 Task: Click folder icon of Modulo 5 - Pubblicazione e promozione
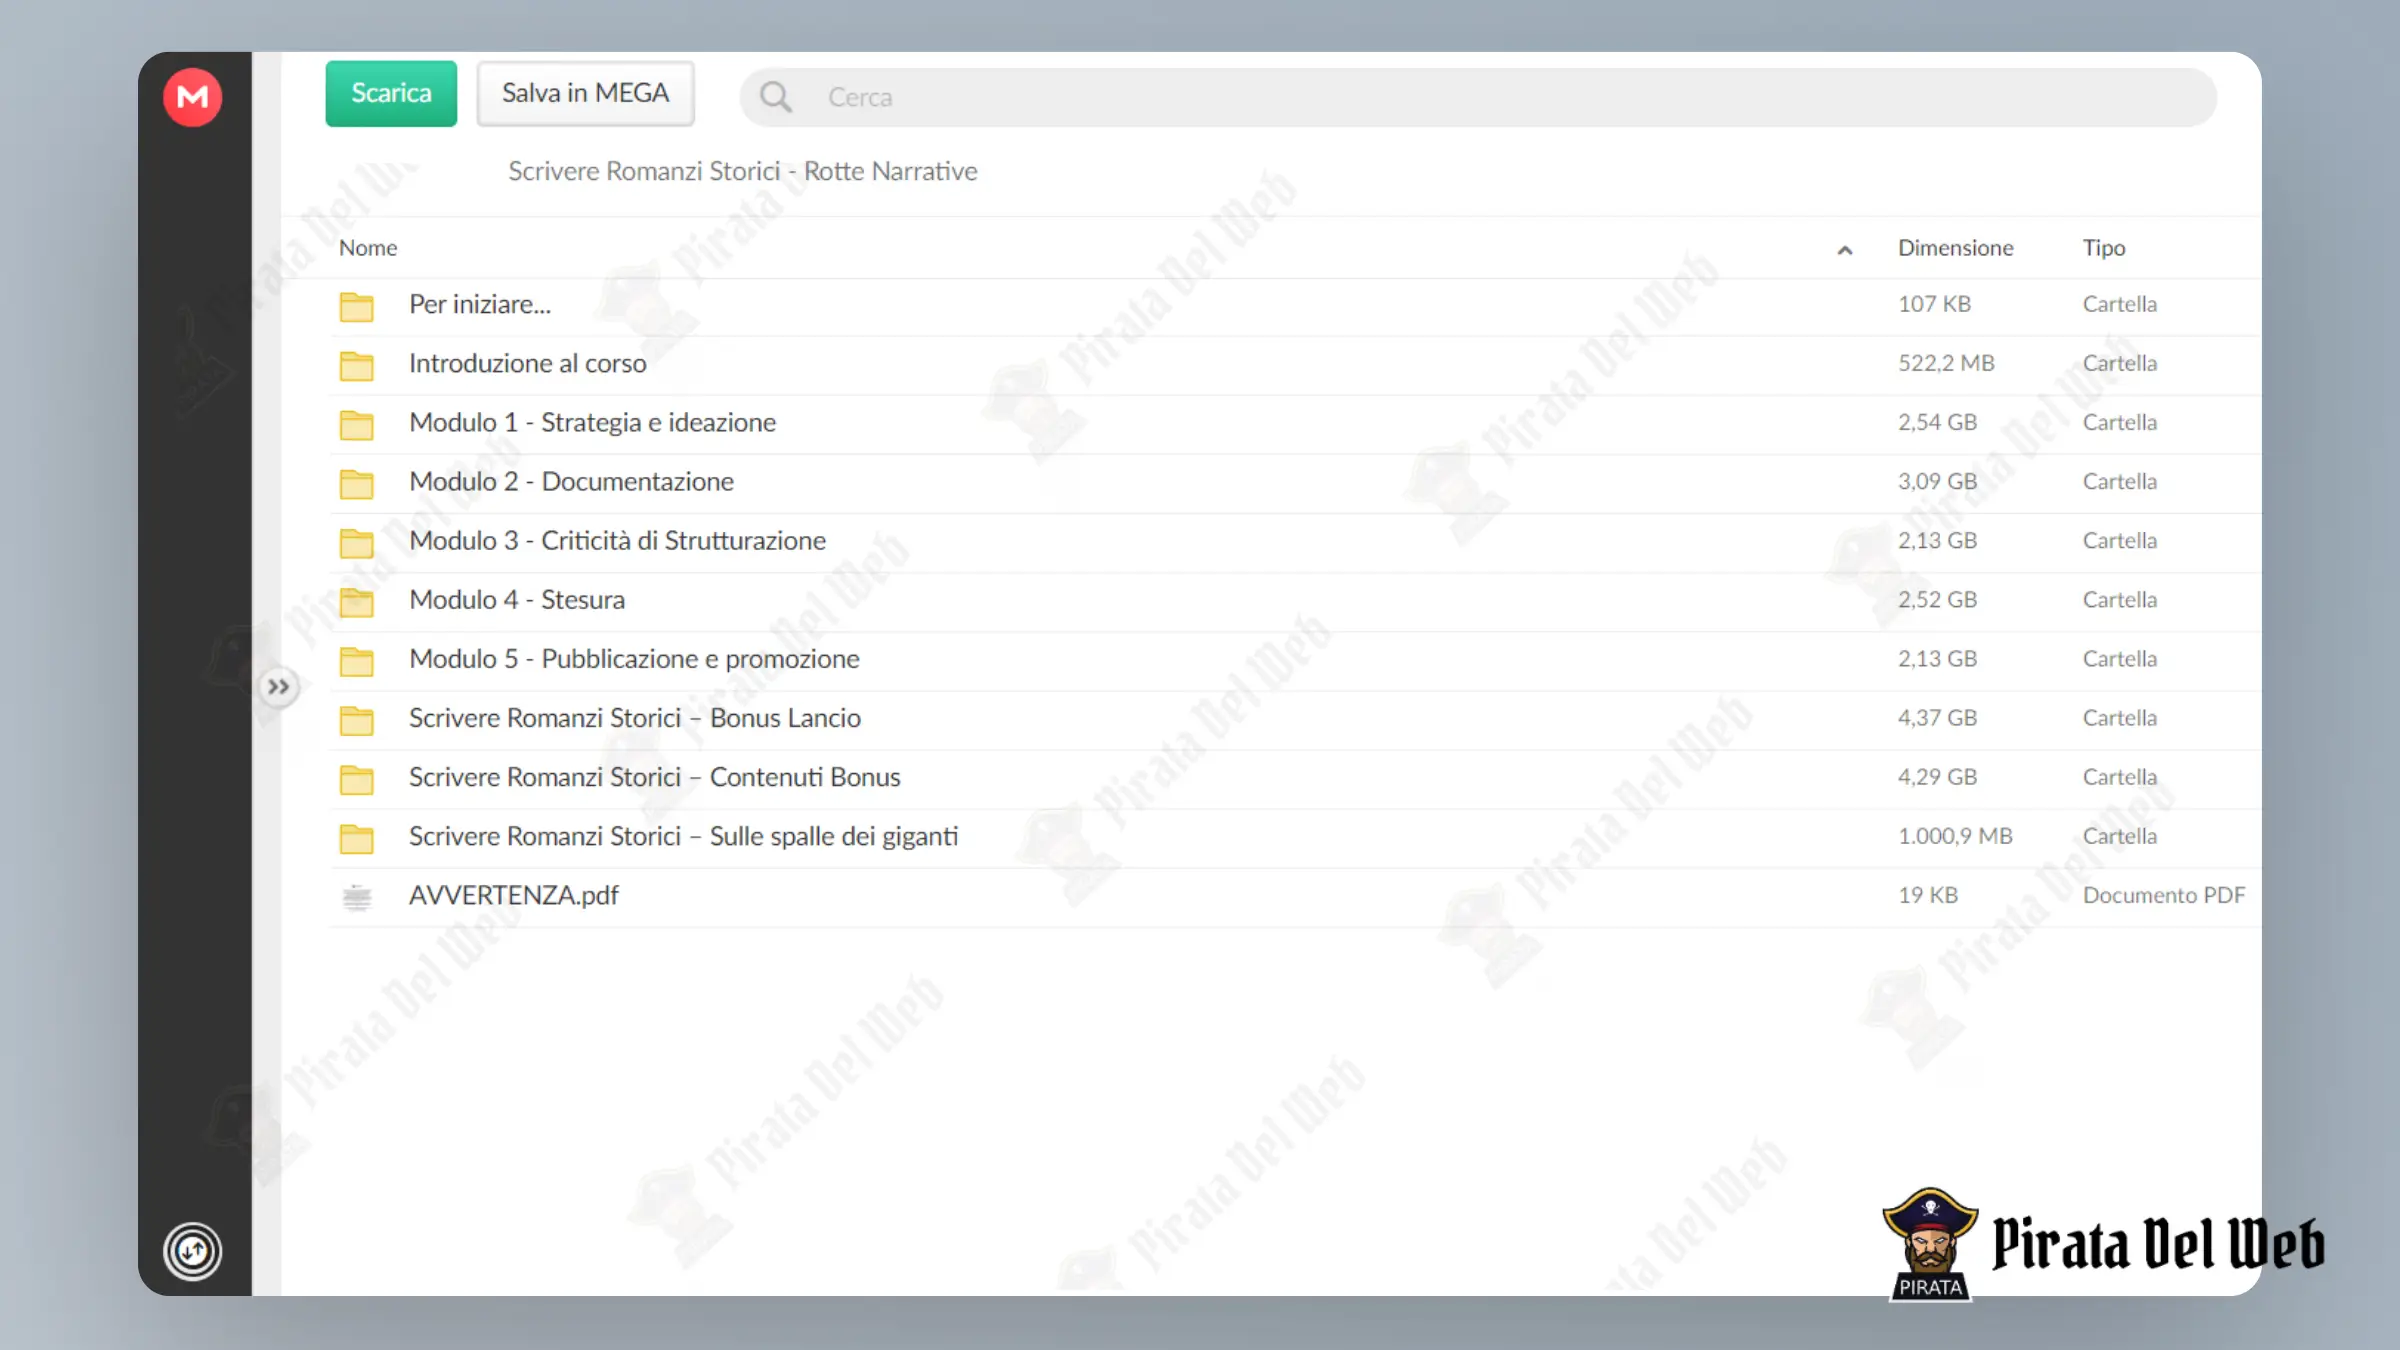click(356, 660)
